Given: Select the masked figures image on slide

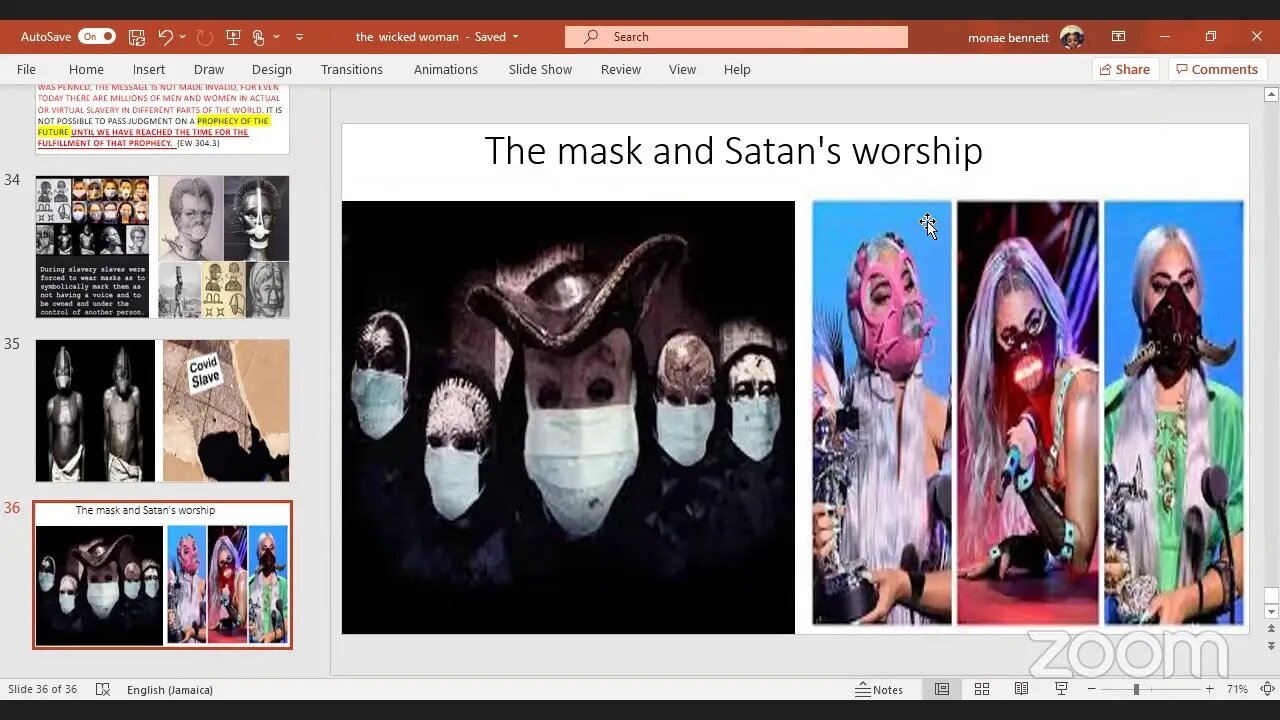Looking at the screenshot, I should 568,417.
